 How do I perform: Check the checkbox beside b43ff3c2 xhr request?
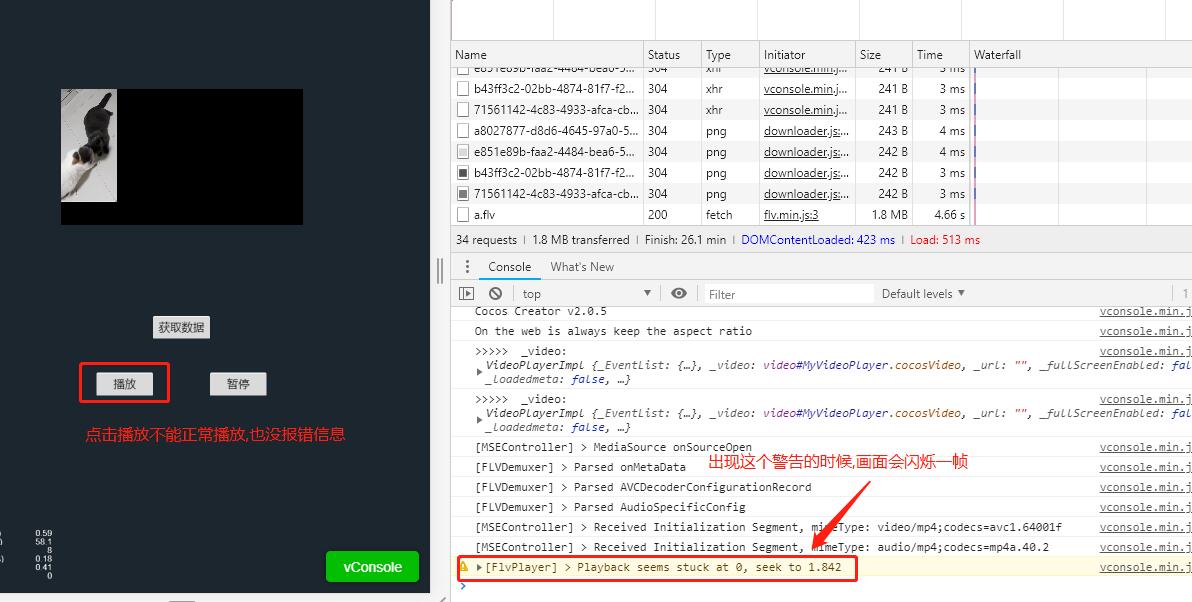coord(463,88)
